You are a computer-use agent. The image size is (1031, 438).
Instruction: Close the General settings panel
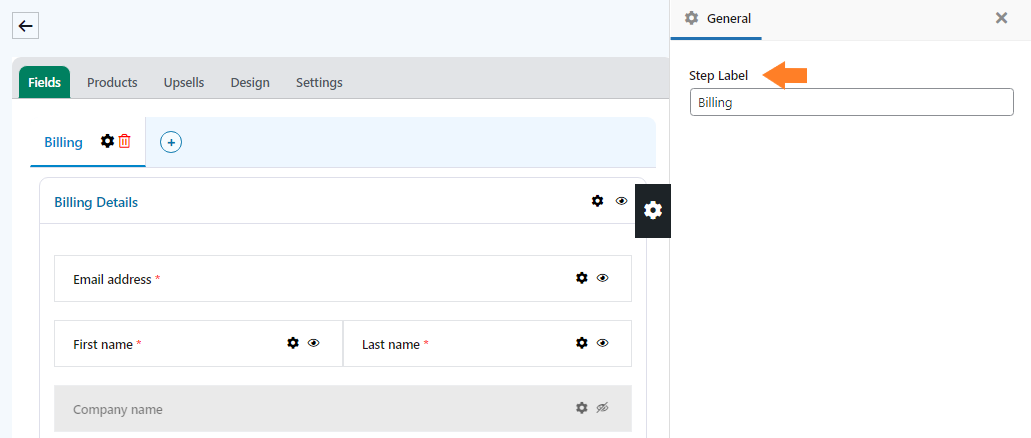pos(1001,18)
